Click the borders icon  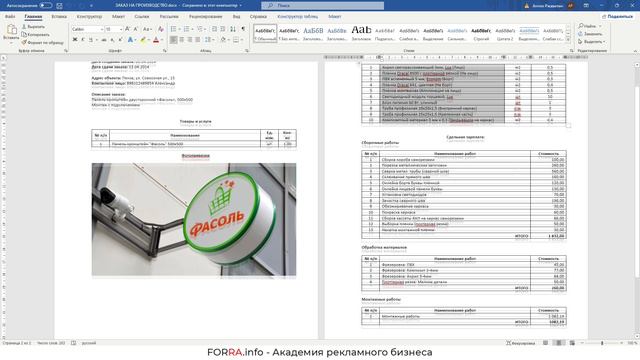(x=236, y=40)
